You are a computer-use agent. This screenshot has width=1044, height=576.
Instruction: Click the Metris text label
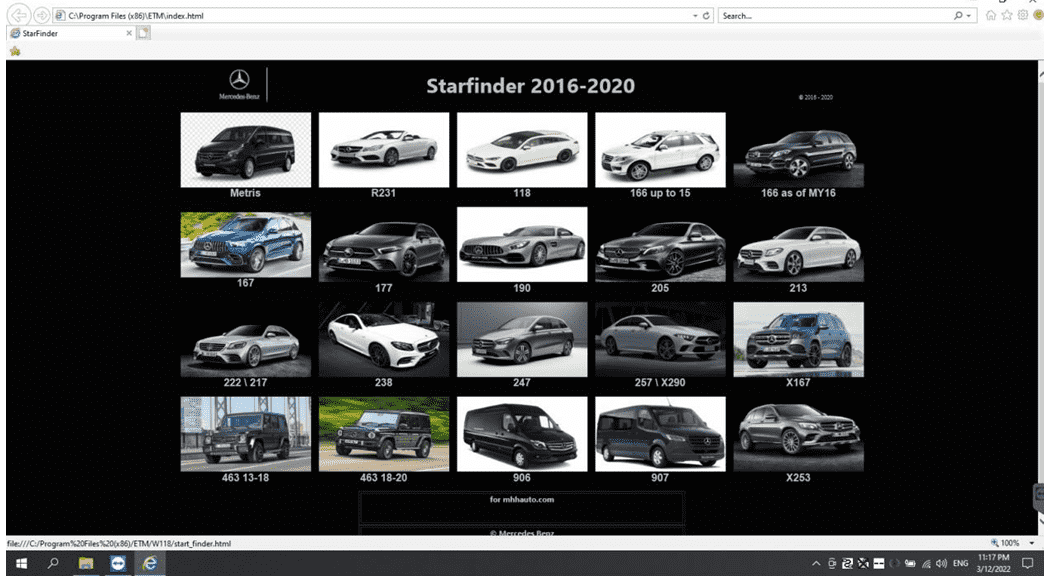point(246,193)
